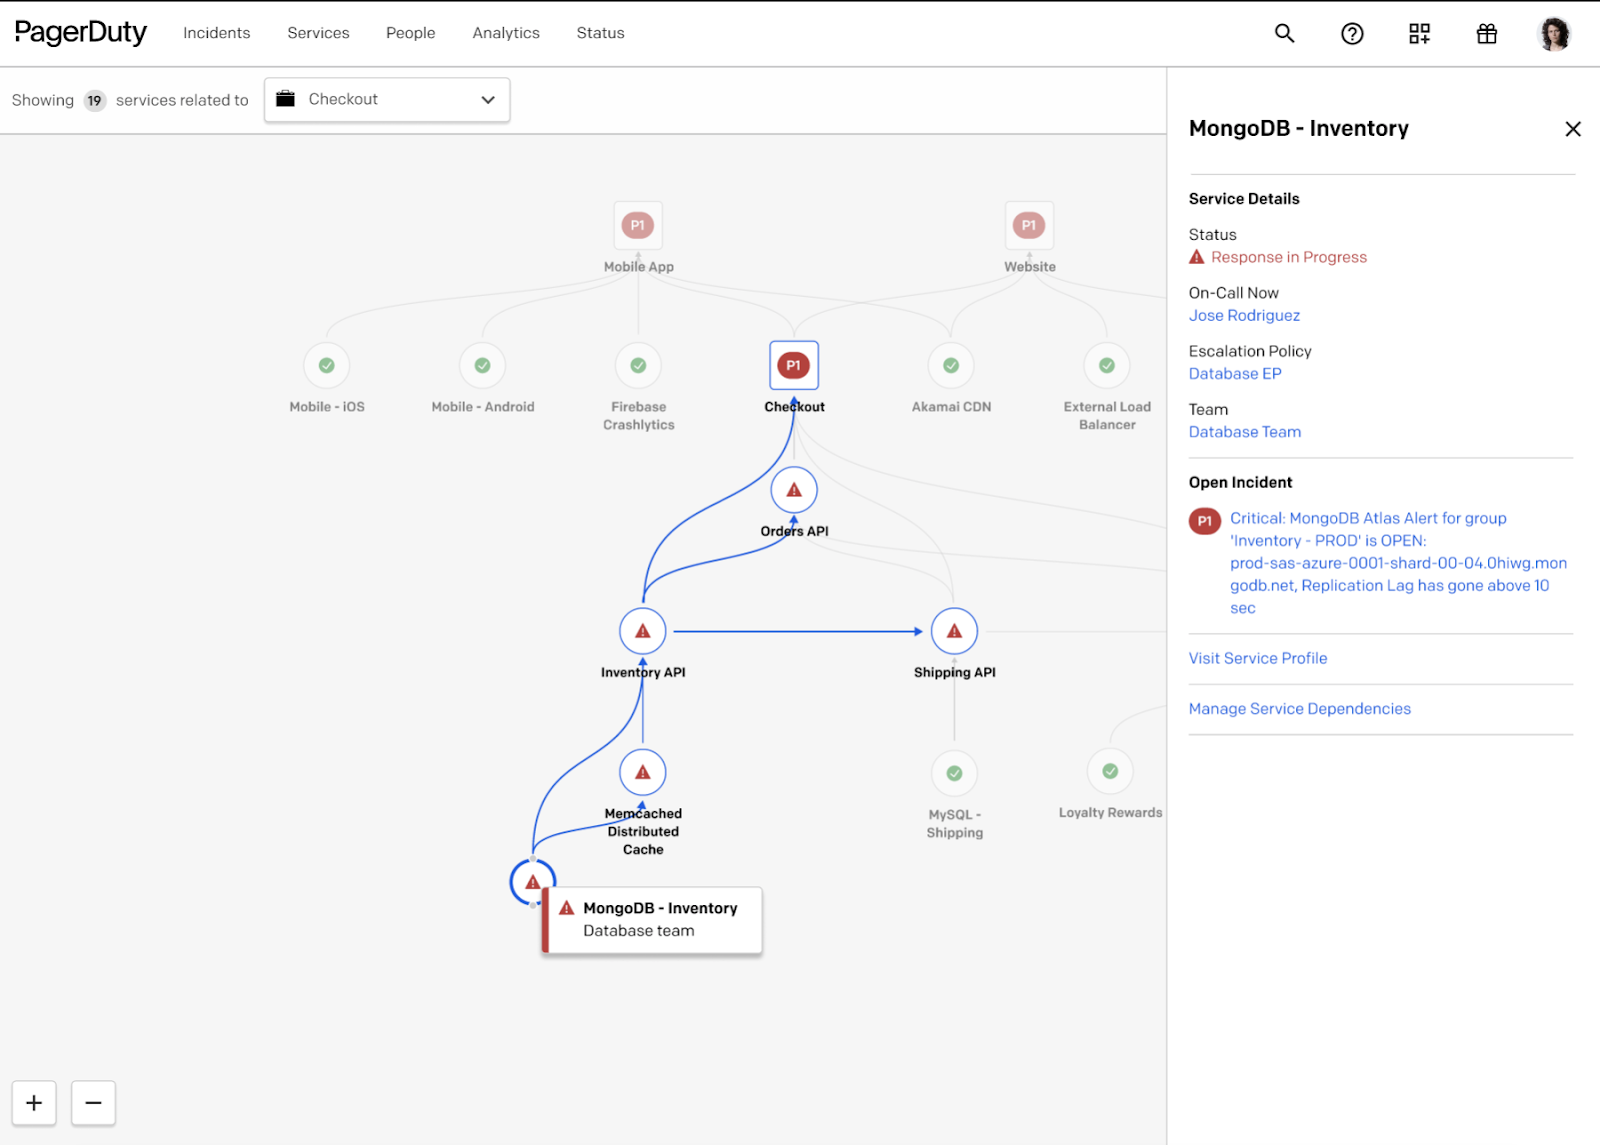
Task: Click P1 badge in Open Incident
Action: coord(1205,521)
